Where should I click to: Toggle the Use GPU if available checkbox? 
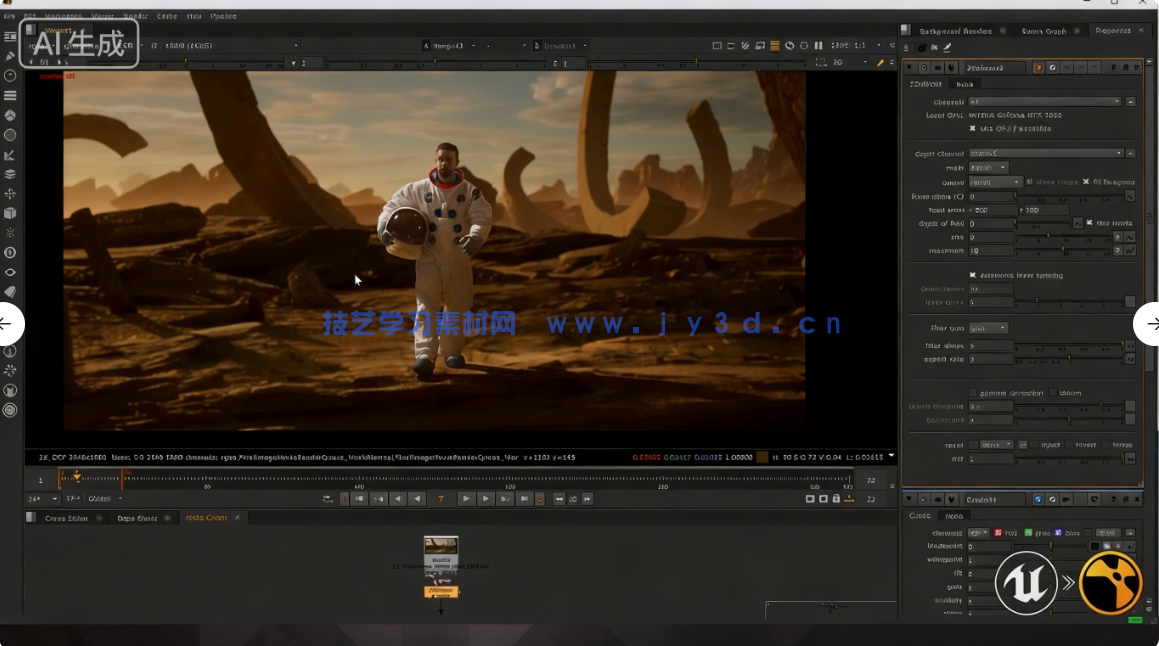(x=973, y=129)
